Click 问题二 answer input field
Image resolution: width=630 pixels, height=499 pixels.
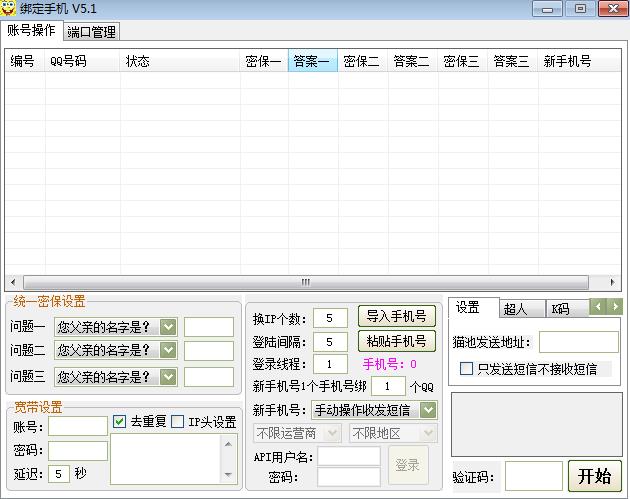(209, 350)
